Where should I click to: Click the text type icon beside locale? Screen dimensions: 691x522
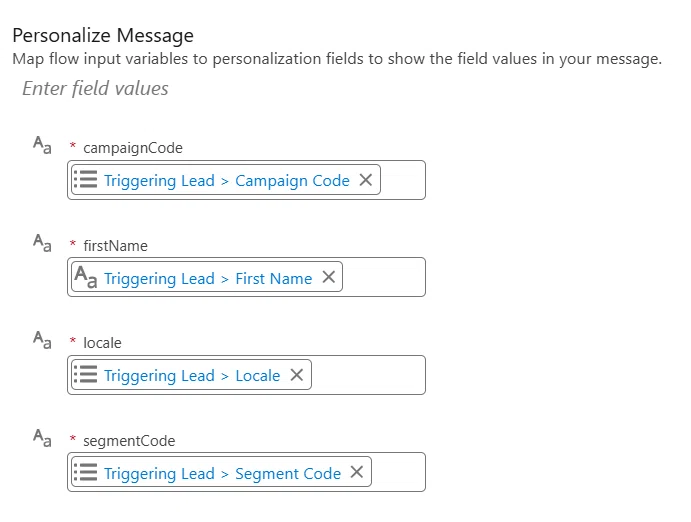tap(42, 340)
